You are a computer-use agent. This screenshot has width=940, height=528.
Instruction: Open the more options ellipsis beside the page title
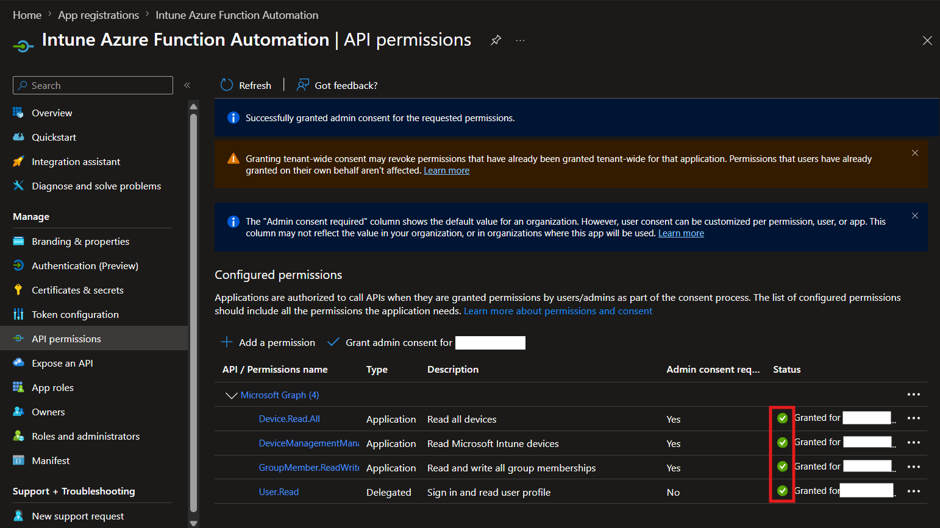[520, 40]
